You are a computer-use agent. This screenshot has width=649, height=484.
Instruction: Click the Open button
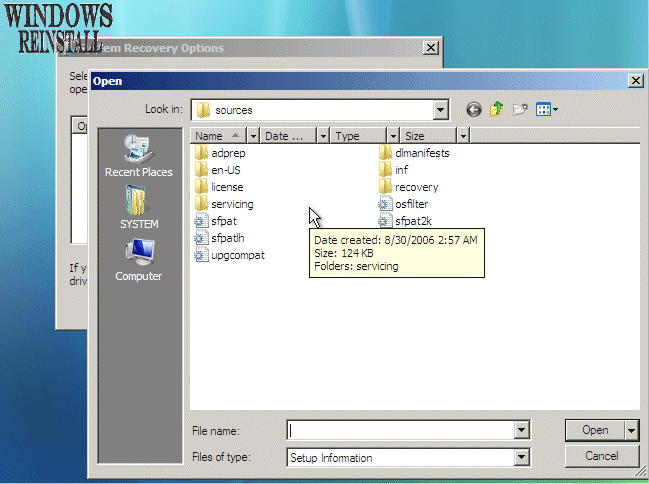pos(594,430)
